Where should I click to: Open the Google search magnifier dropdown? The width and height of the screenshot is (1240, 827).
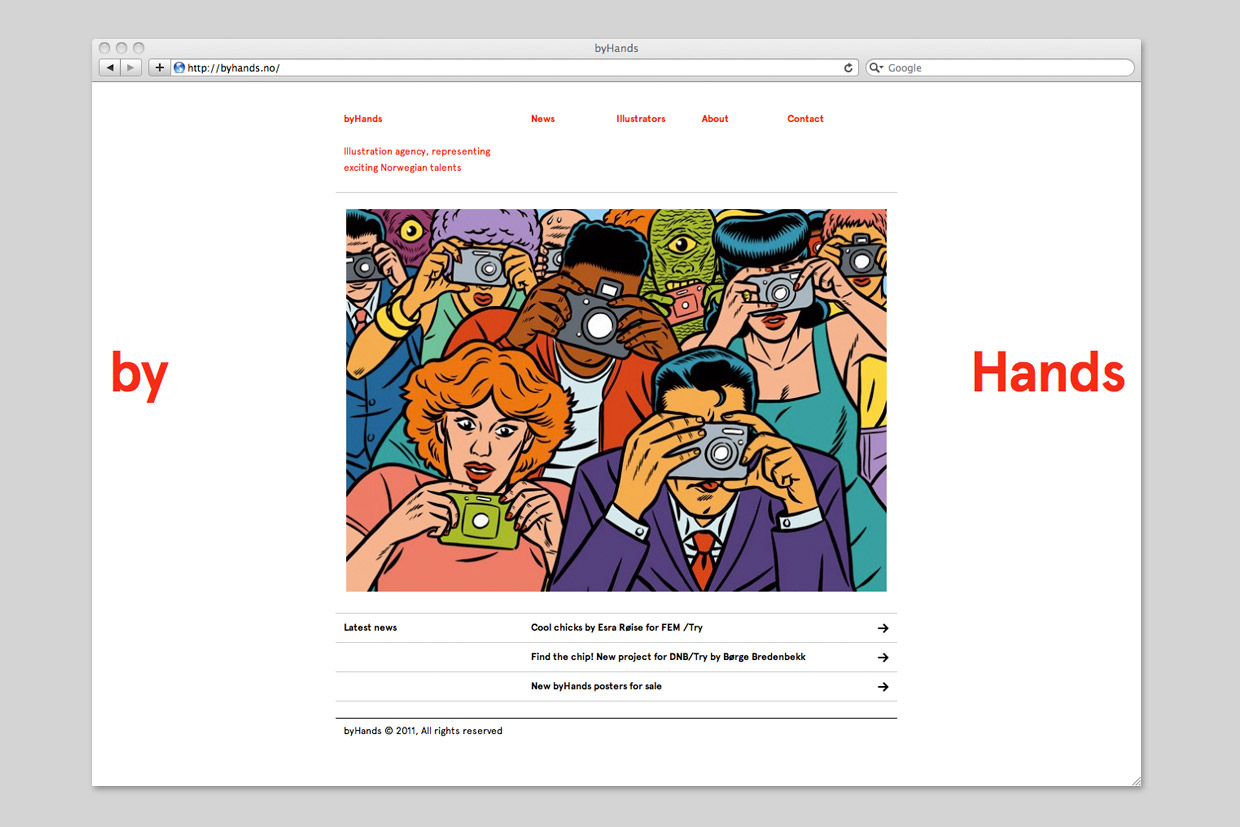(876, 68)
